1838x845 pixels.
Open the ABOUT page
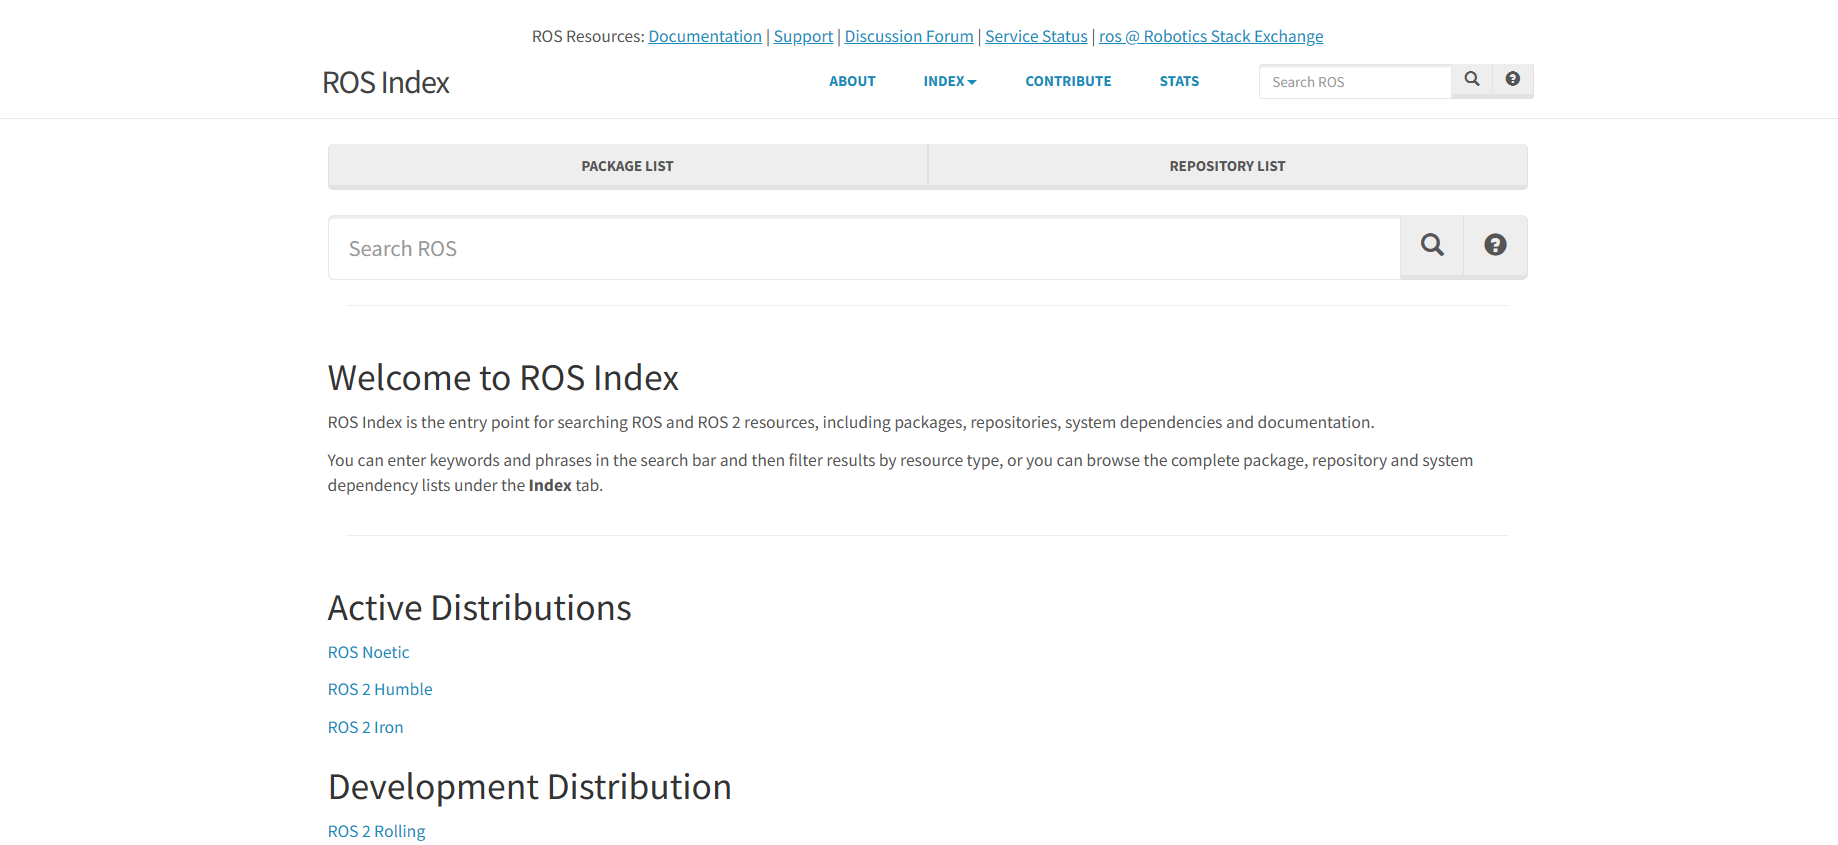tap(852, 82)
